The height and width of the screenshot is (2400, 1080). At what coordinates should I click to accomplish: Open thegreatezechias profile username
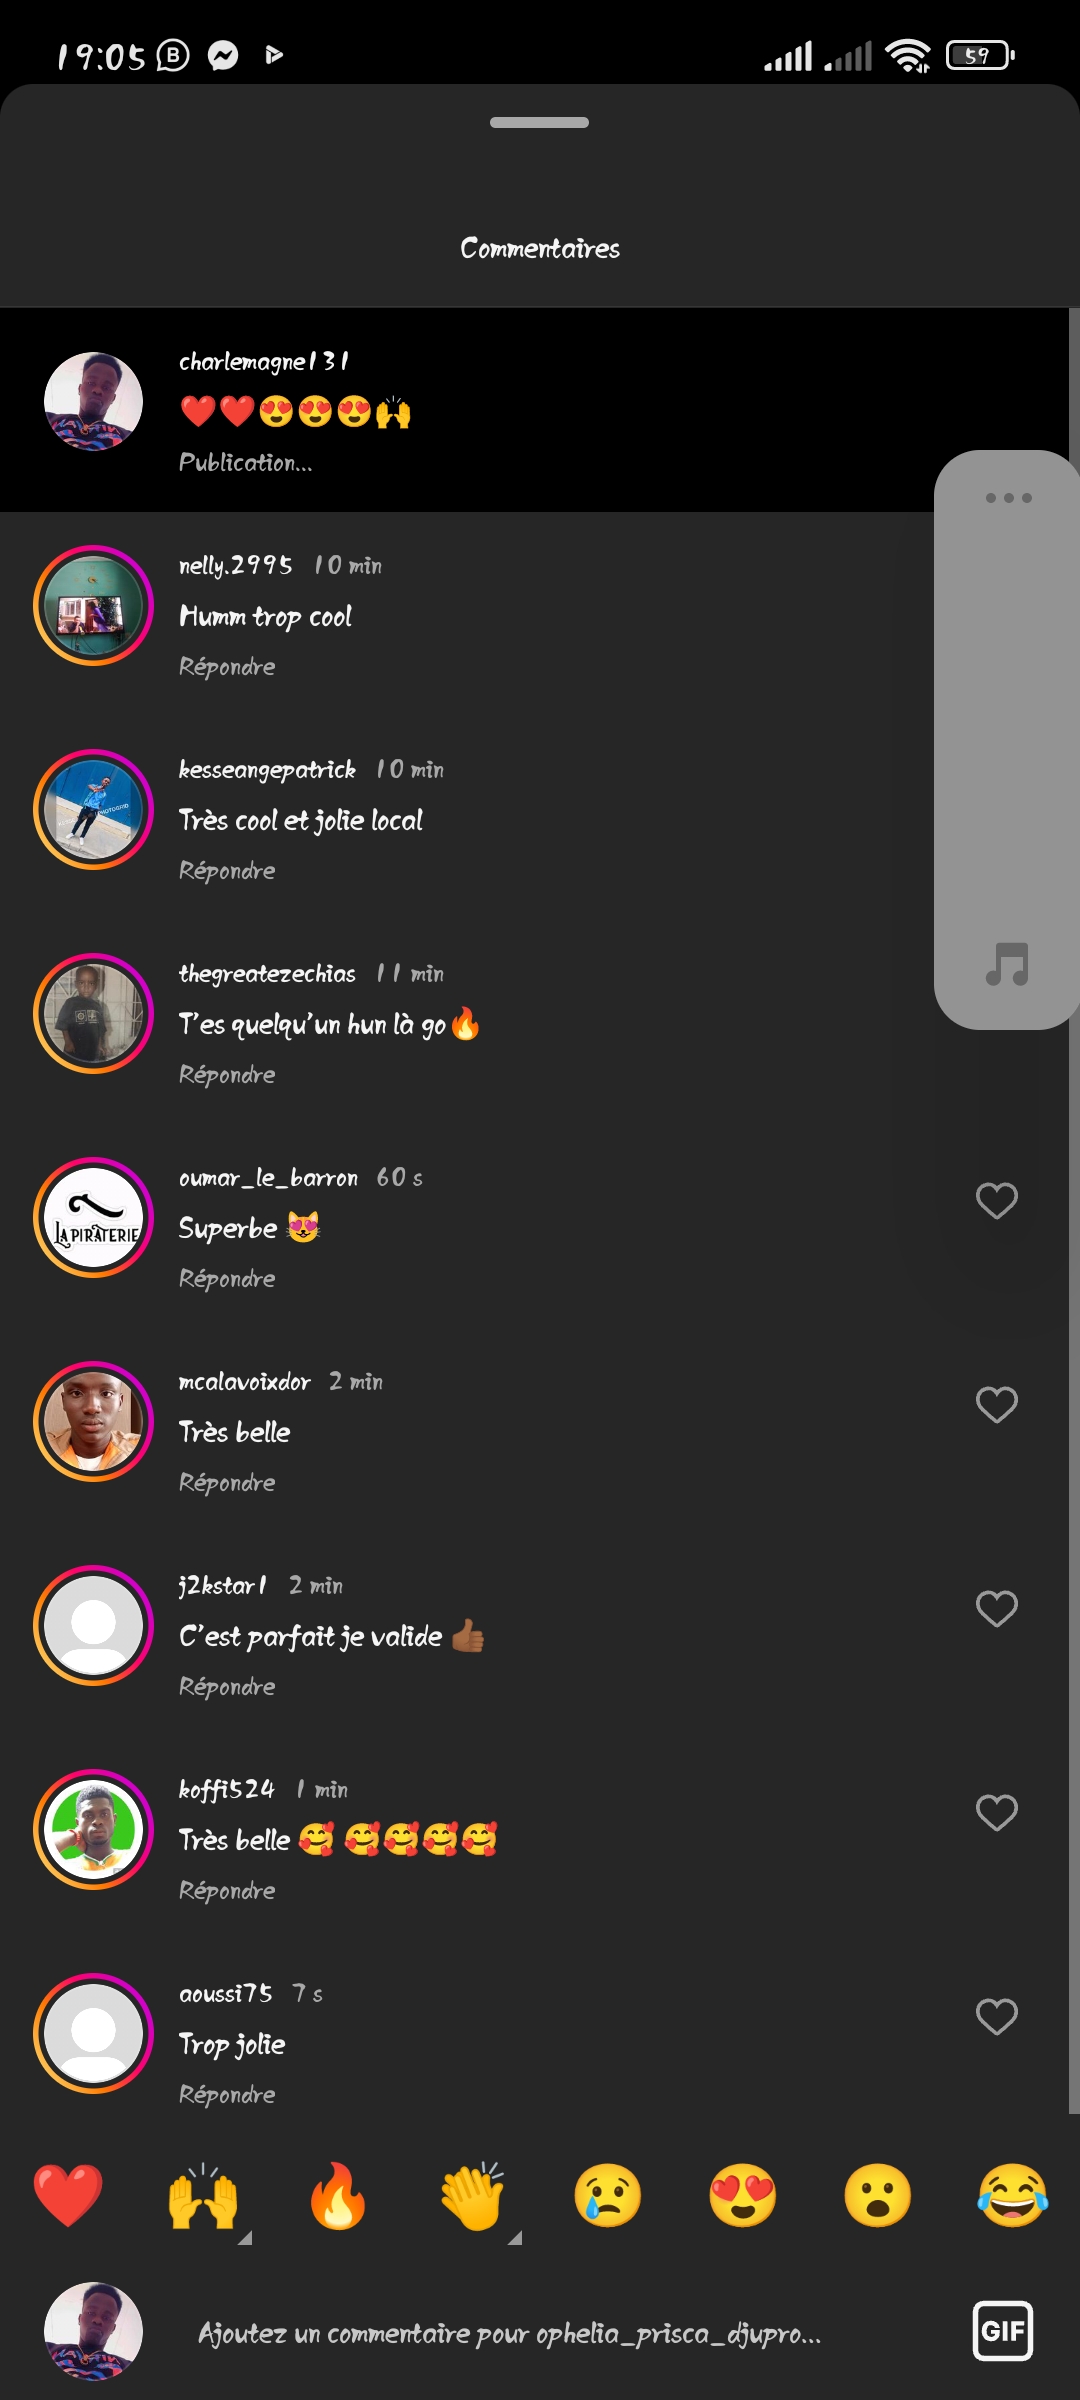tap(267, 974)
